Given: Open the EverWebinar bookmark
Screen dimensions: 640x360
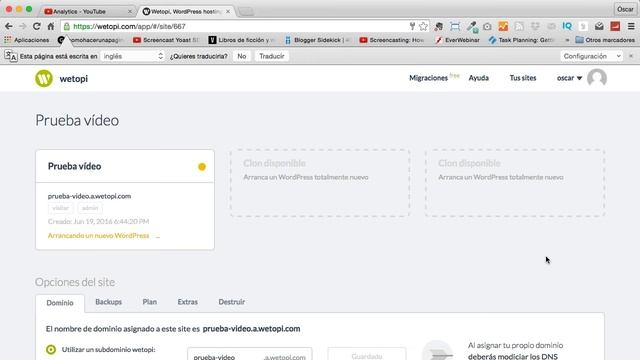Looking at the screenshot, I should [458, 40].
